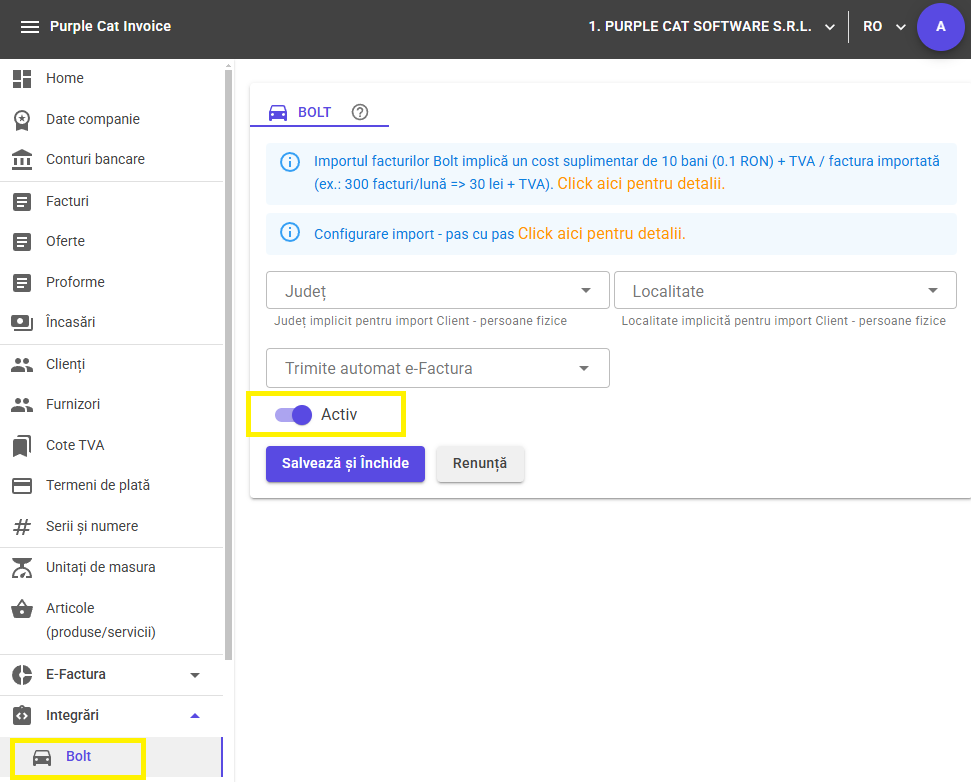This screenshot has width=971, height=782.
Task: Open Conturi bancare bank icon
Action: coord(22,160)
